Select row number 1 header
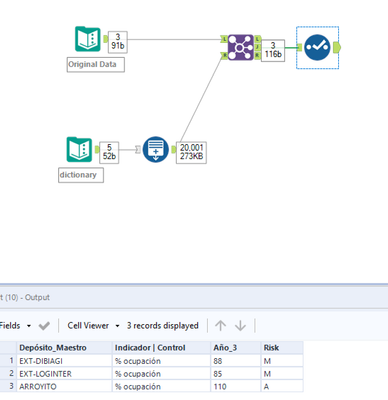 (8, 361)
